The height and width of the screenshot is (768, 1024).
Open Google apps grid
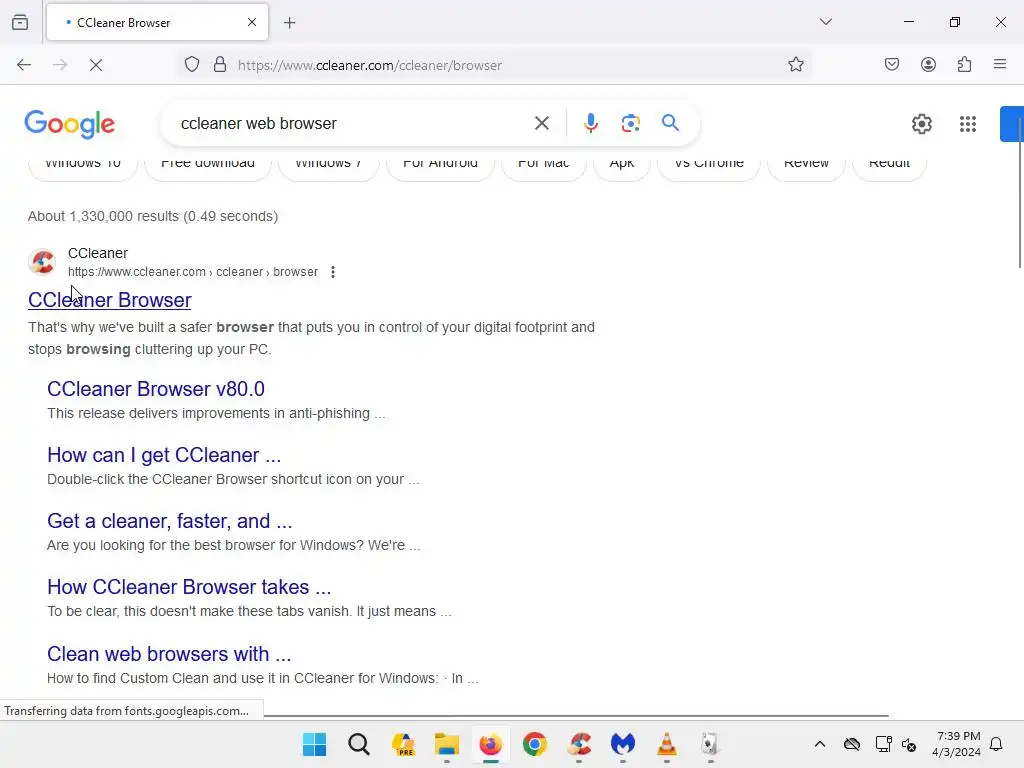(968, 123)
